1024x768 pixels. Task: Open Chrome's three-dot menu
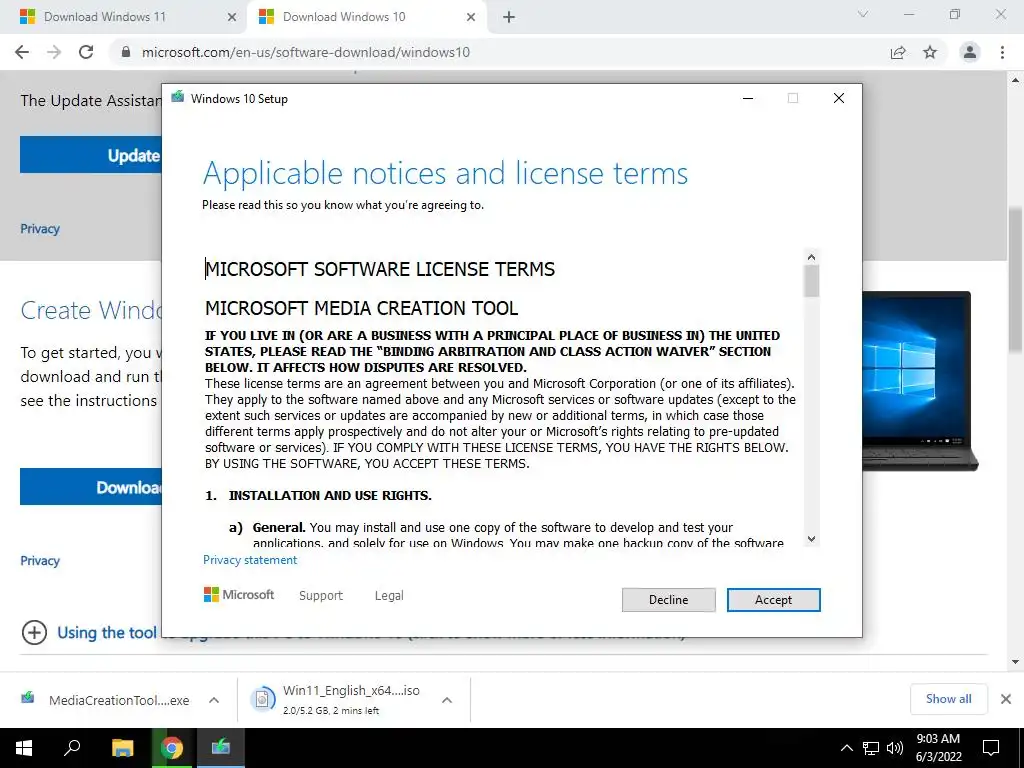click(x=1002, y=52)
